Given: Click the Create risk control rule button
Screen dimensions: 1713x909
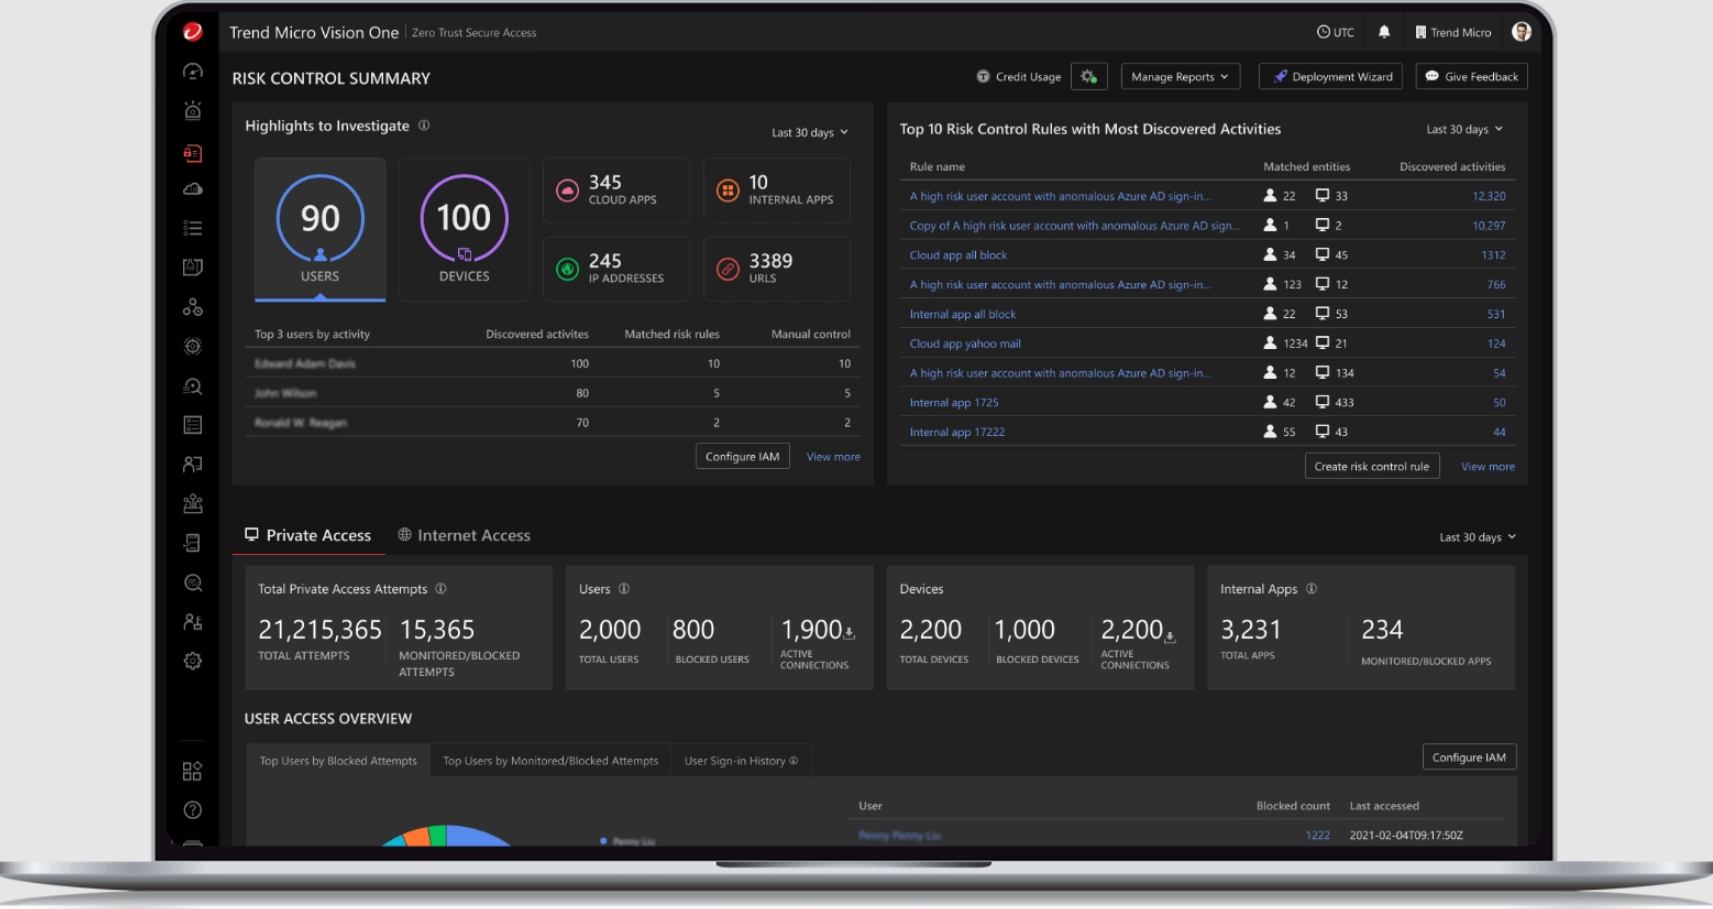Looking at the screenshot, I should point(1371,467).
